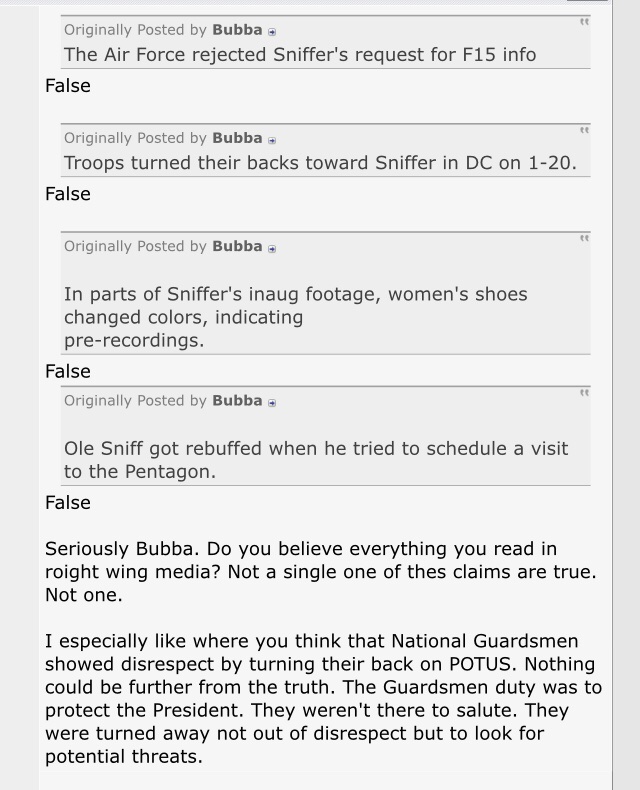Click Bubba's name in Pentagon quote header
The width and height of the screenshot is (640, 790).
coord(237,401)
